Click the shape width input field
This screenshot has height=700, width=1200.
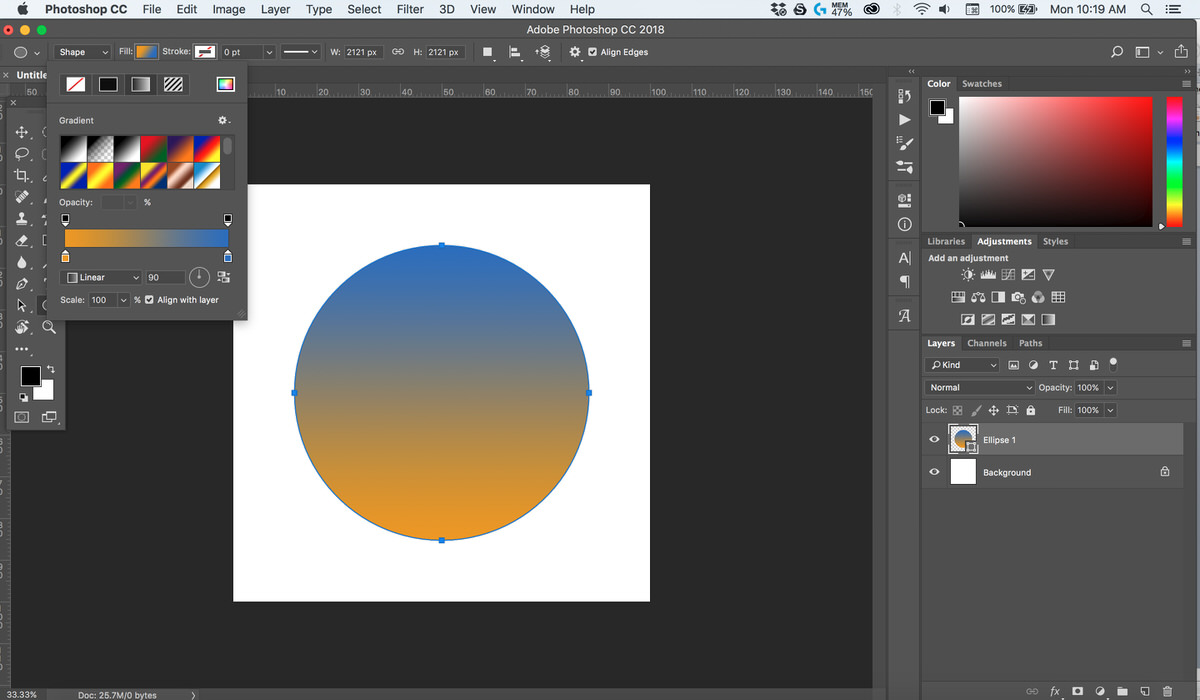(363, 52)
